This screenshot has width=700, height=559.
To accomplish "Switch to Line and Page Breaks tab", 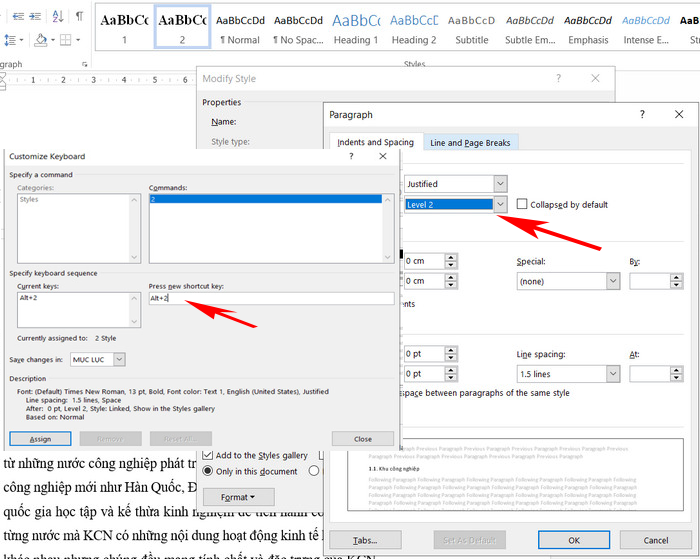I will (x=470, y=143).
